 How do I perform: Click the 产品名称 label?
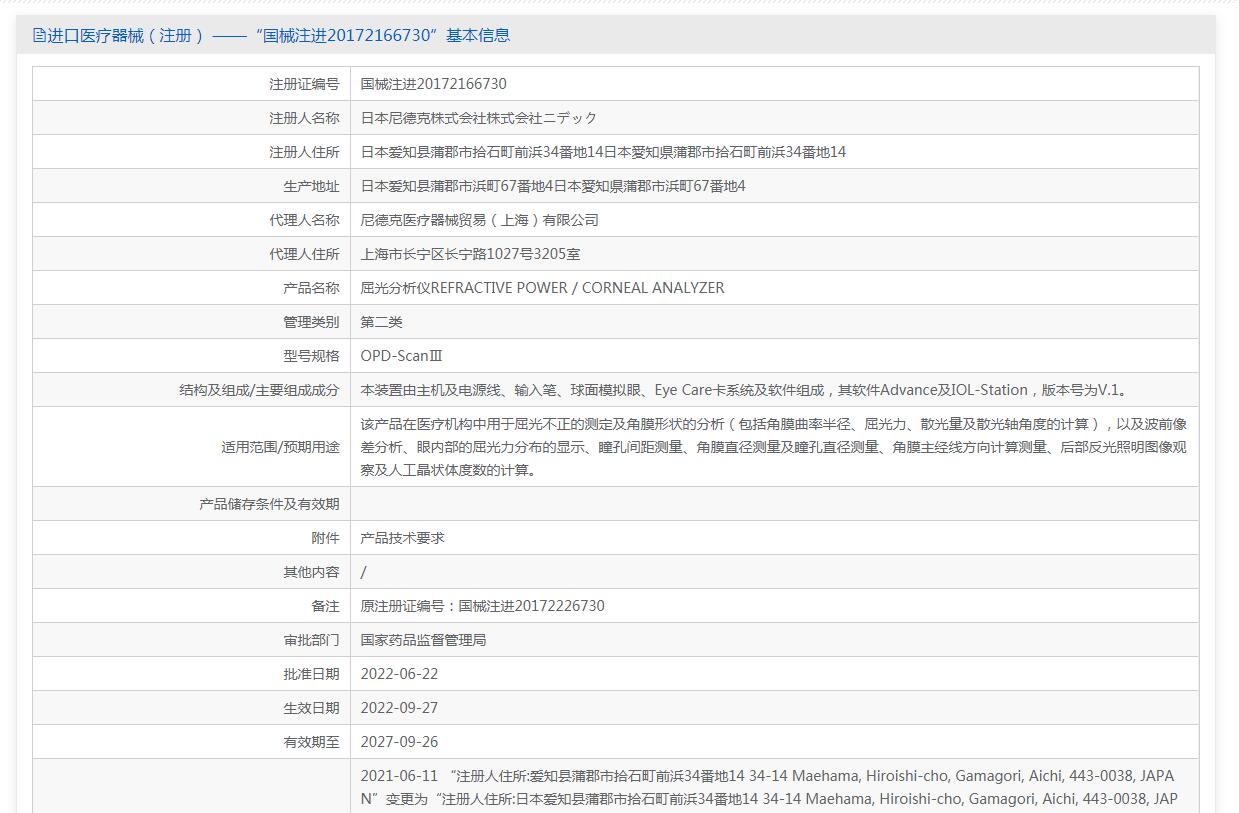311,288
